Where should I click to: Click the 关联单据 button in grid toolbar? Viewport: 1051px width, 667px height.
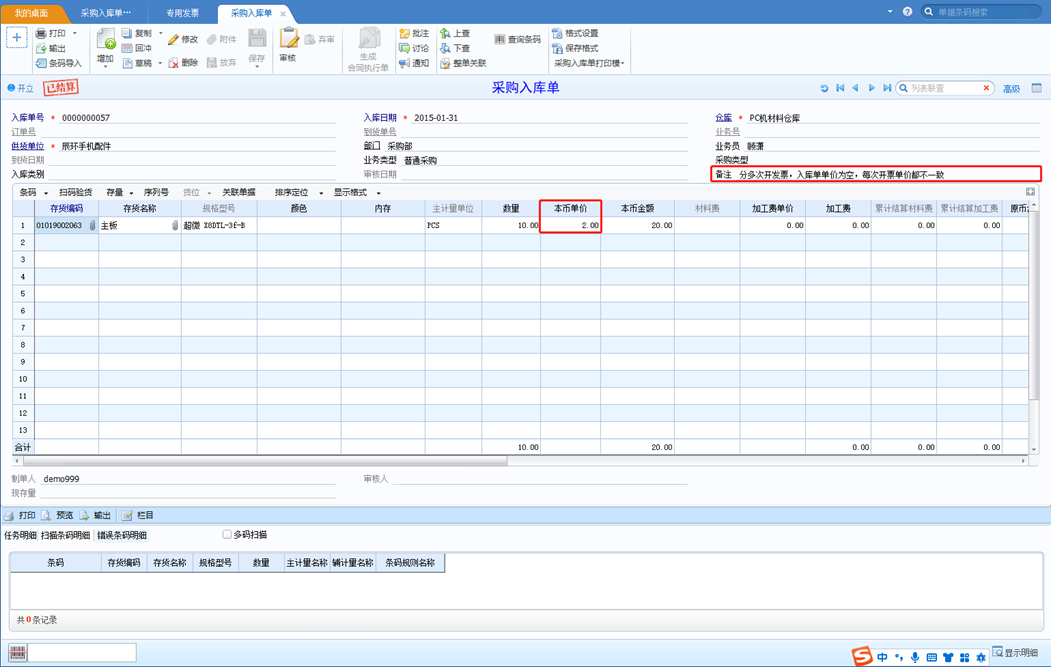click(239, 192)
